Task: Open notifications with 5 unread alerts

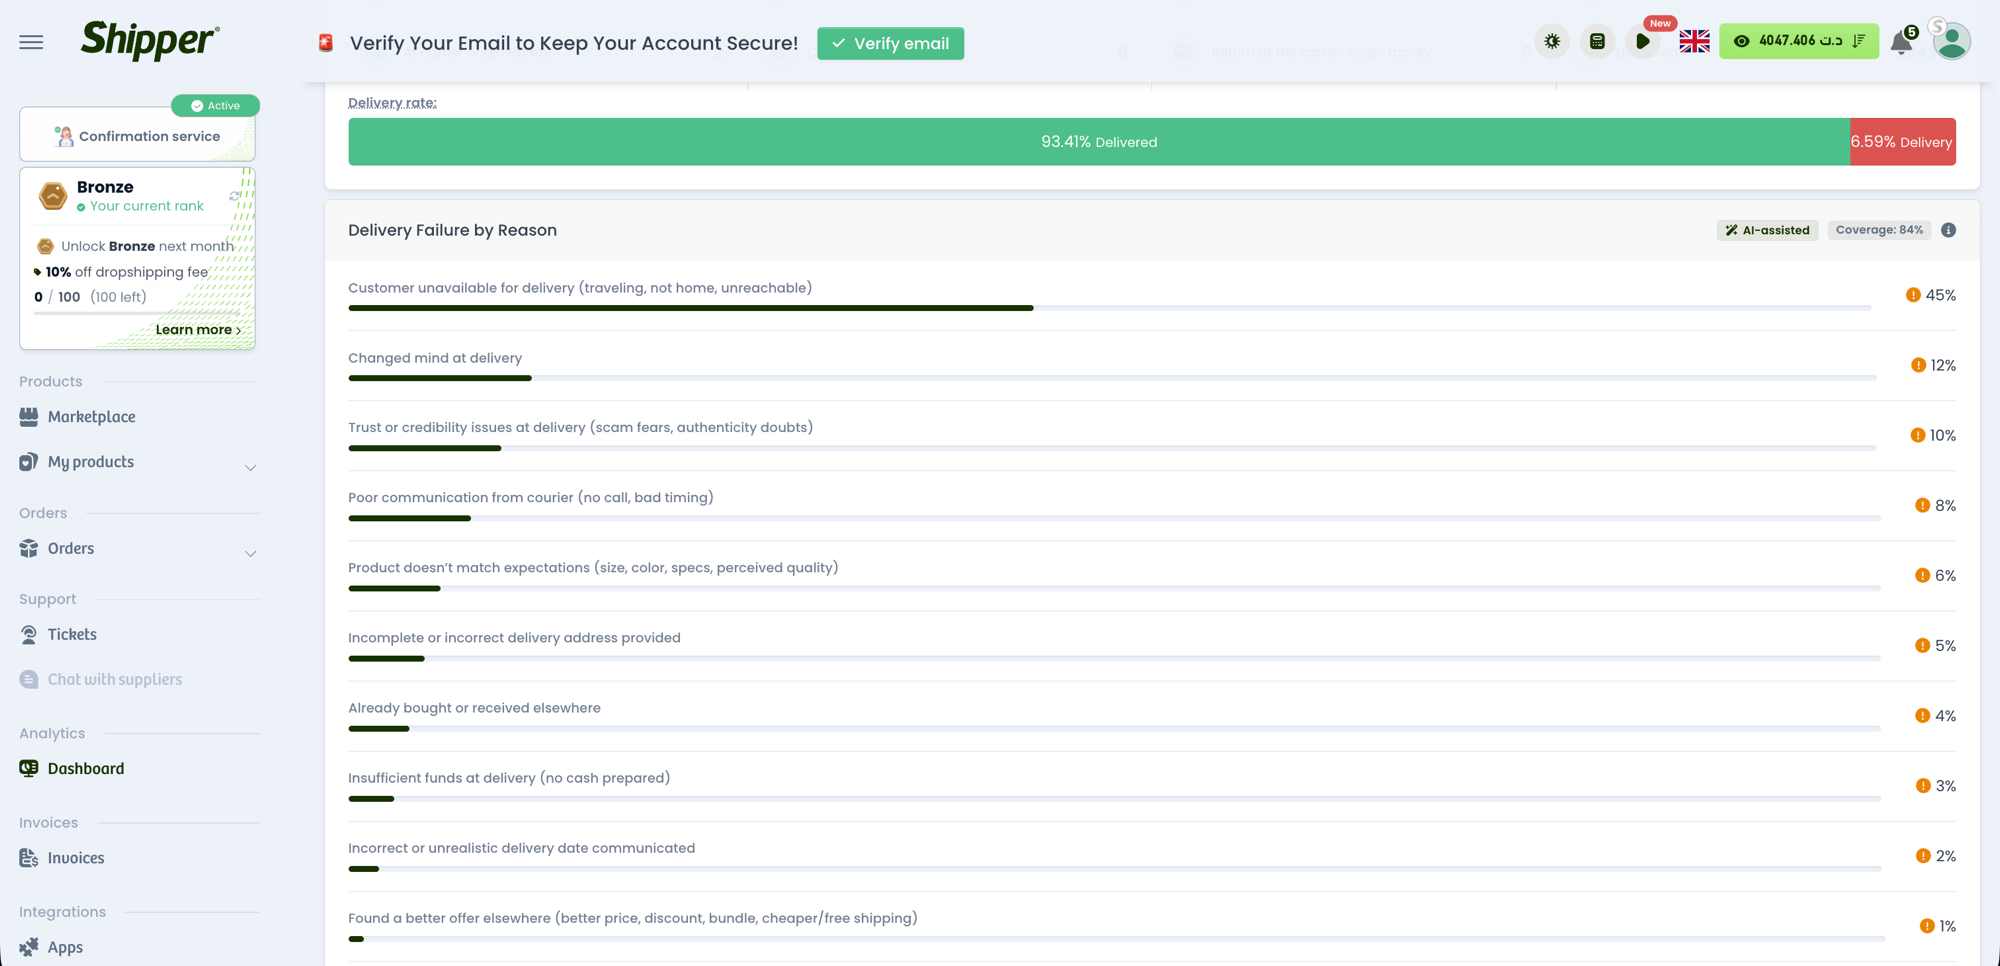Action: tap(1901, 42)
